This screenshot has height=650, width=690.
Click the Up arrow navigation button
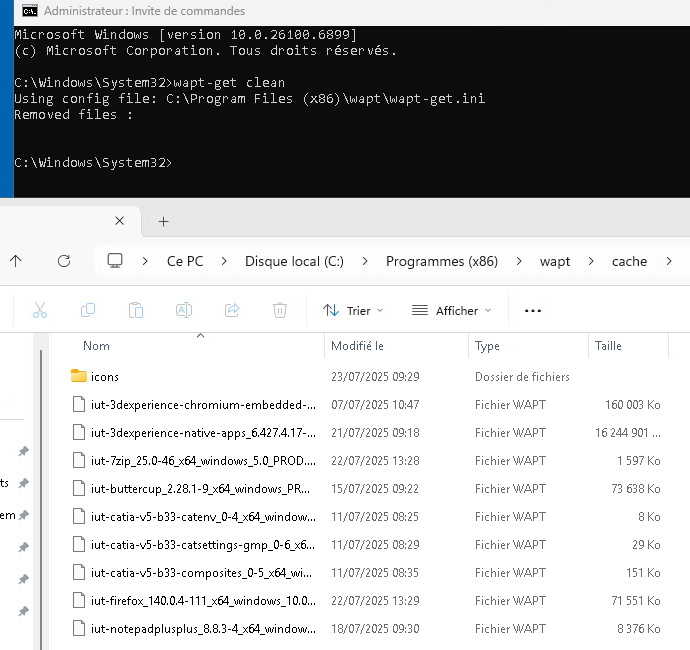pyautogui.click(x=16, y=261)
